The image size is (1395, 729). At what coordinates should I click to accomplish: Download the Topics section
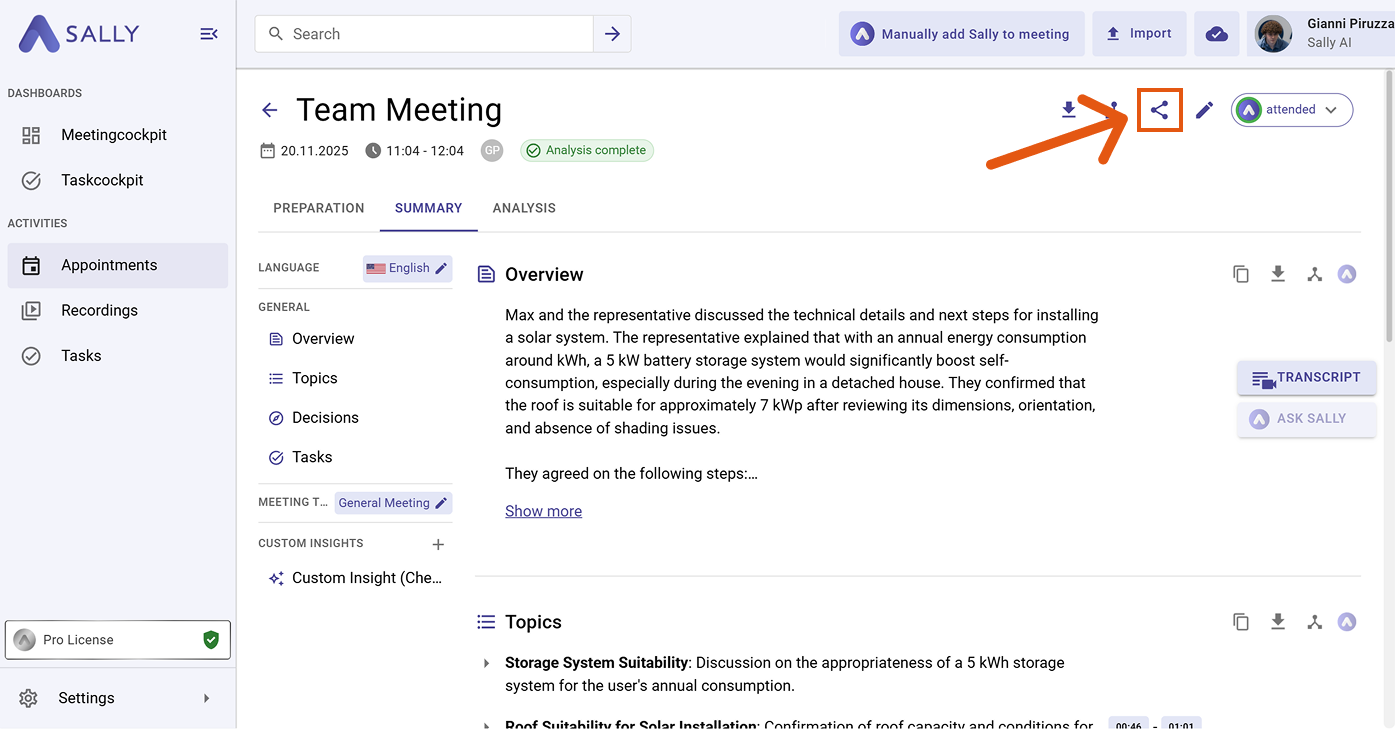[x=1278, y=622]
